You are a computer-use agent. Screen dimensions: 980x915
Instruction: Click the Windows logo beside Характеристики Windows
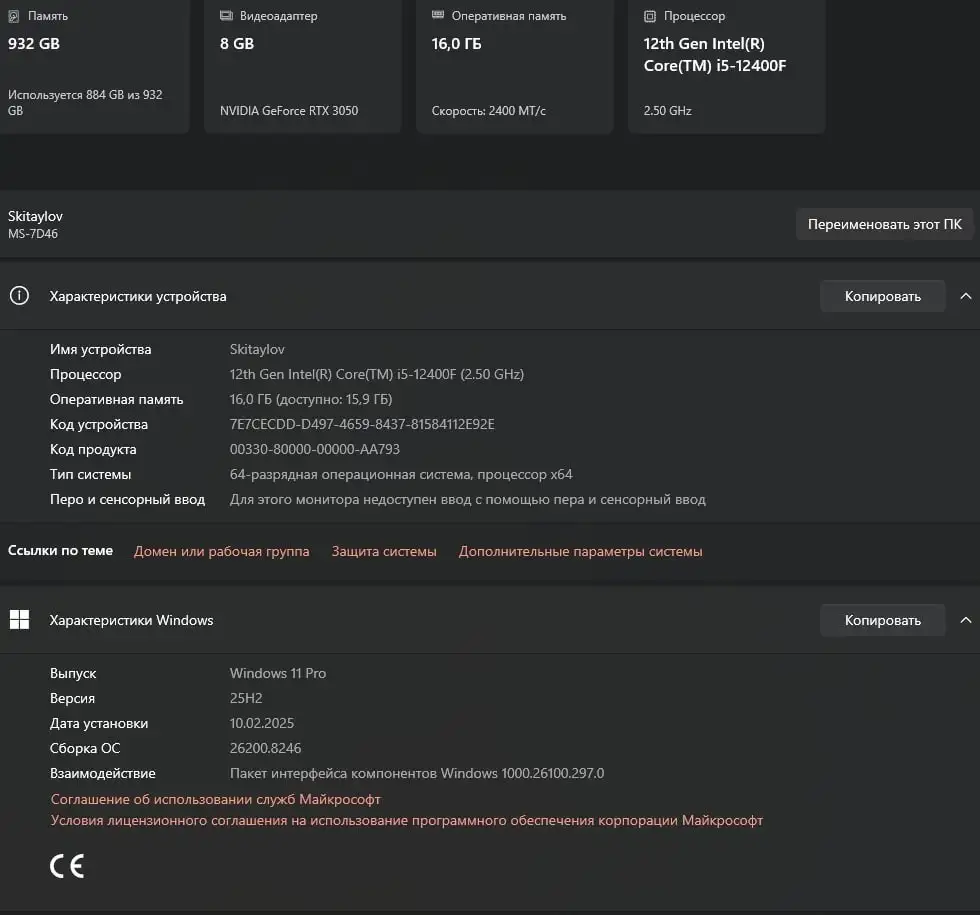click(19, 619)
